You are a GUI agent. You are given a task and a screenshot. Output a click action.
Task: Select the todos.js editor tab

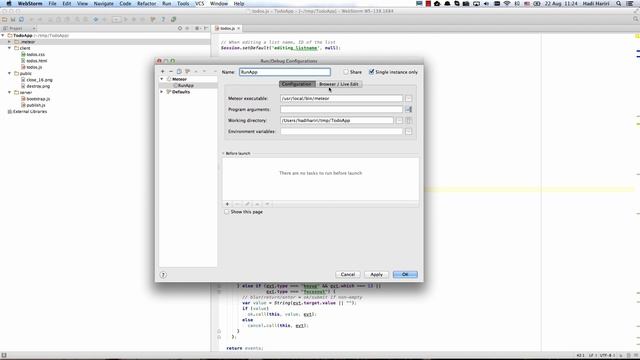[227, 28]
